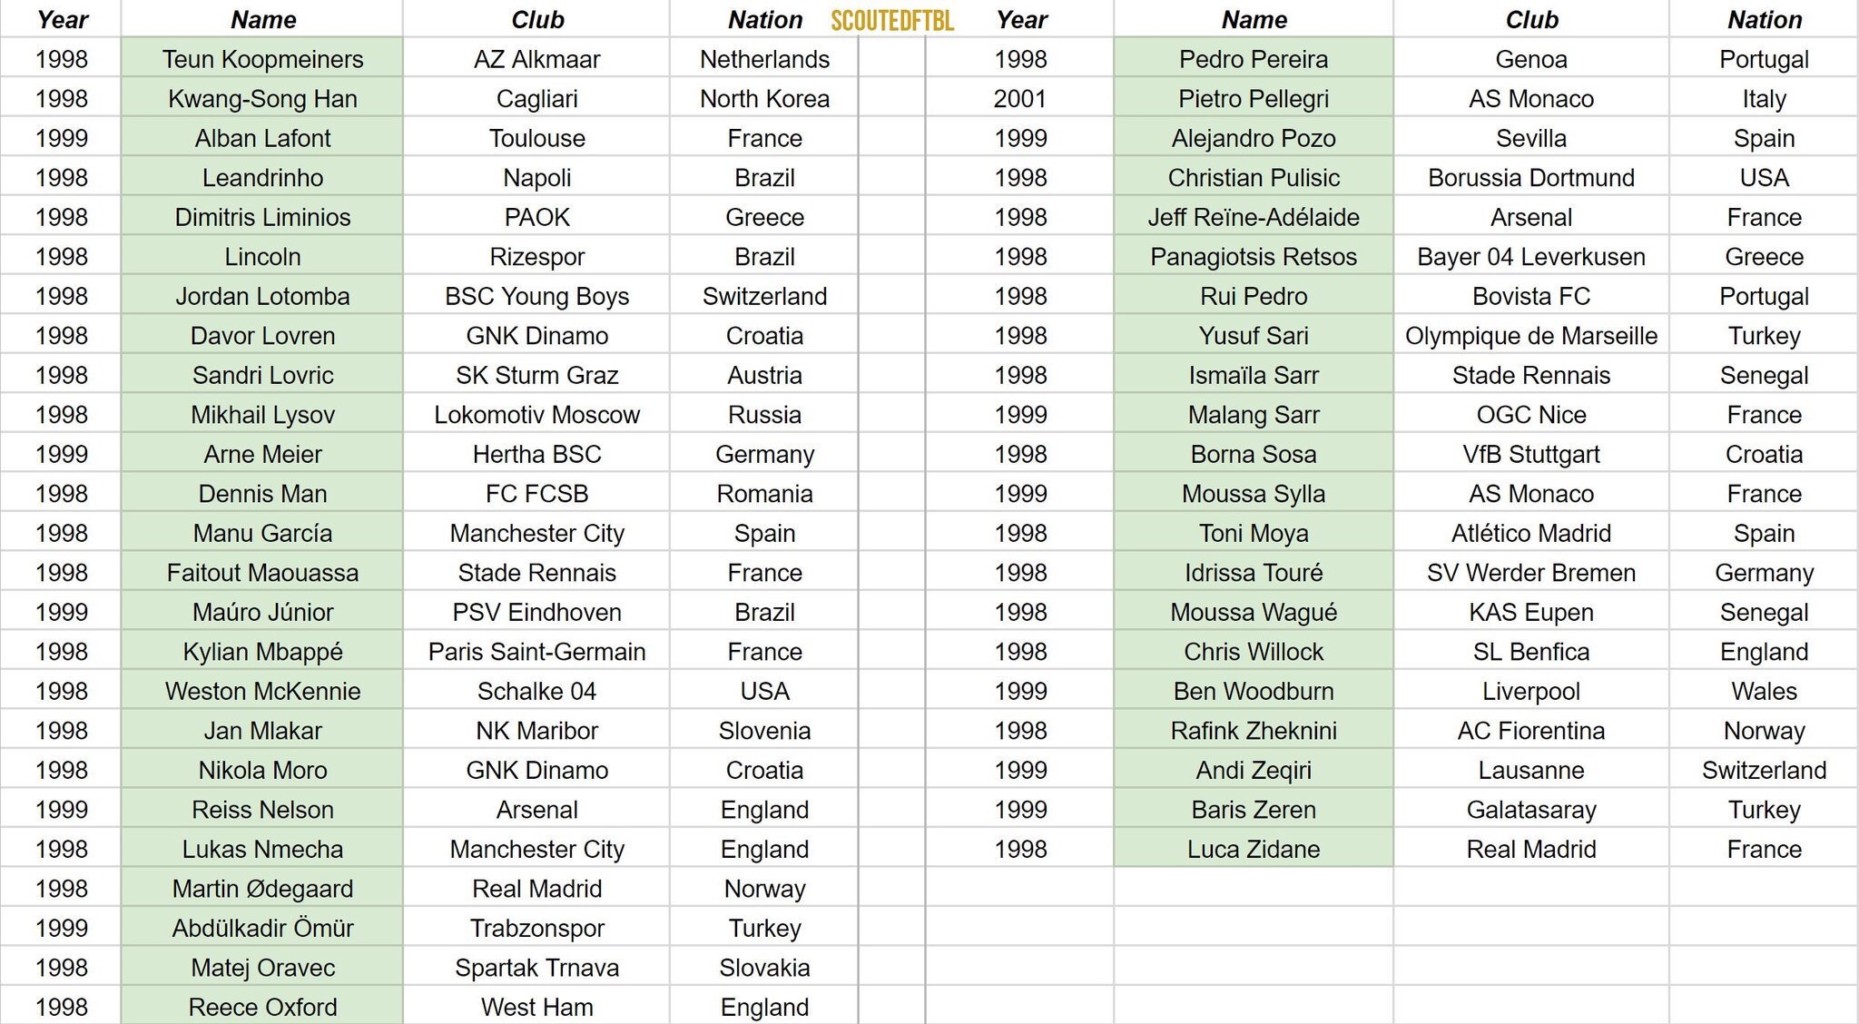Click the Christian Pulisic name cell
This screenshot has width=1859, height=1024.
point(1253,178)
